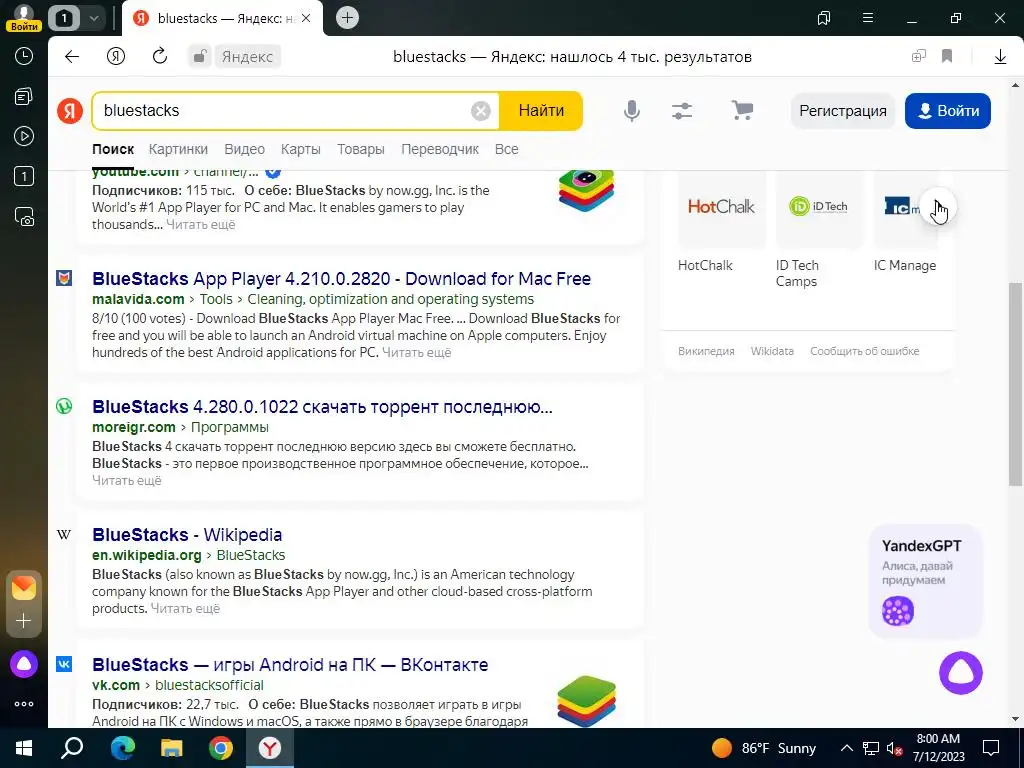Open the Wikidata source link
Image resolution: width=1024 pixels, height=768 pixels.
coord(772,351)
